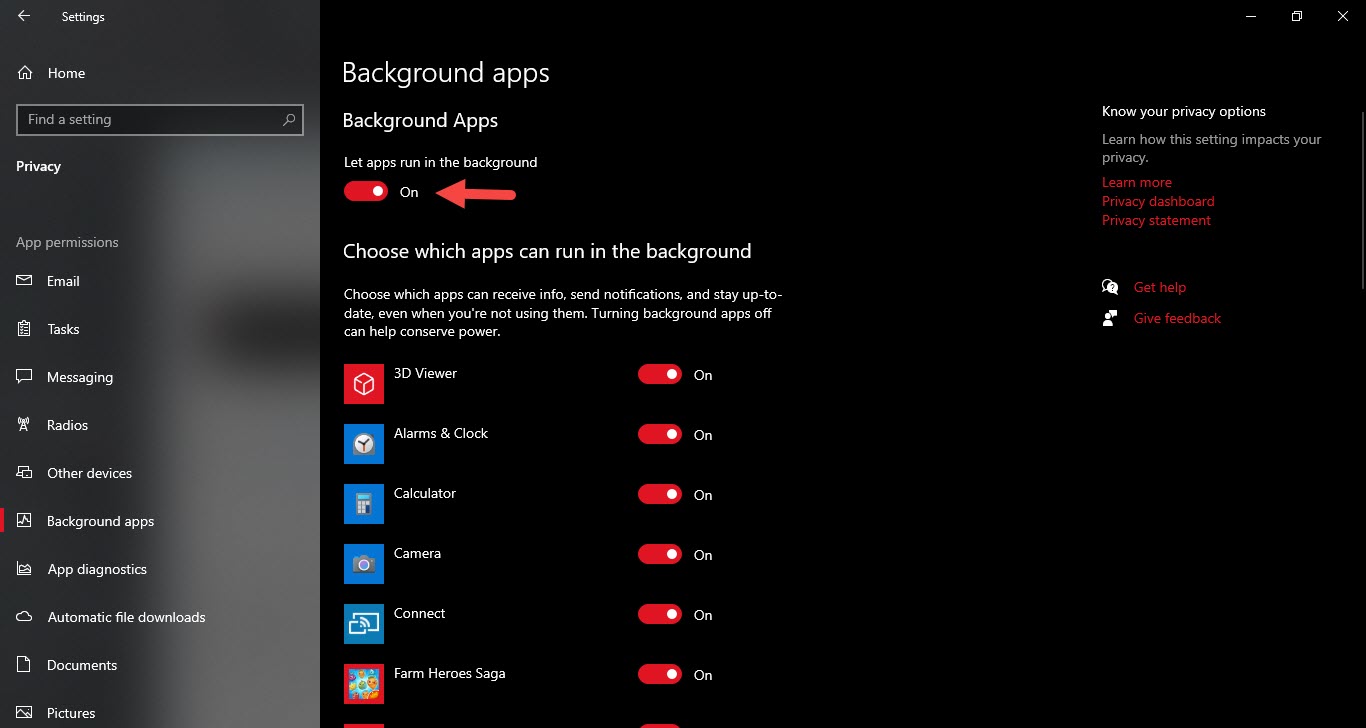Image resolution: width=1366 pixels, height=728 pixels.
Task: Open the Privacy dashboard link
Action: point(1158,201)
